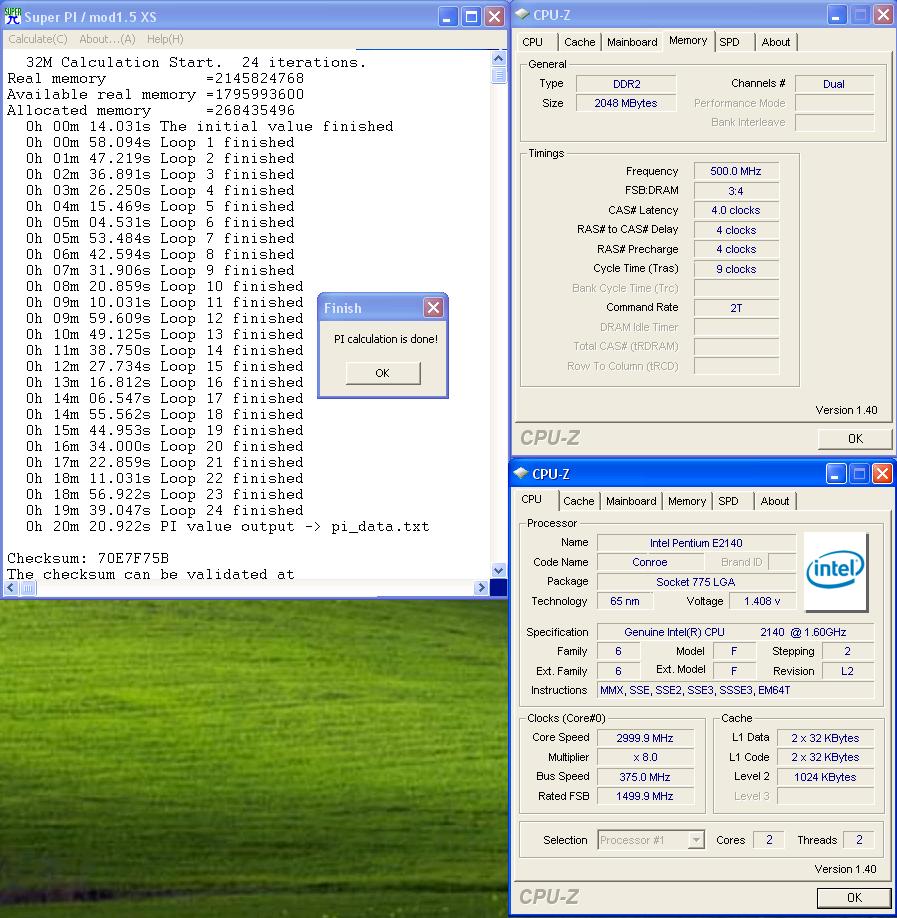Image resolution: width=897 pixels, height=918 pixels.
Task: Open the About...(A) menu
Action: [107, 39]
